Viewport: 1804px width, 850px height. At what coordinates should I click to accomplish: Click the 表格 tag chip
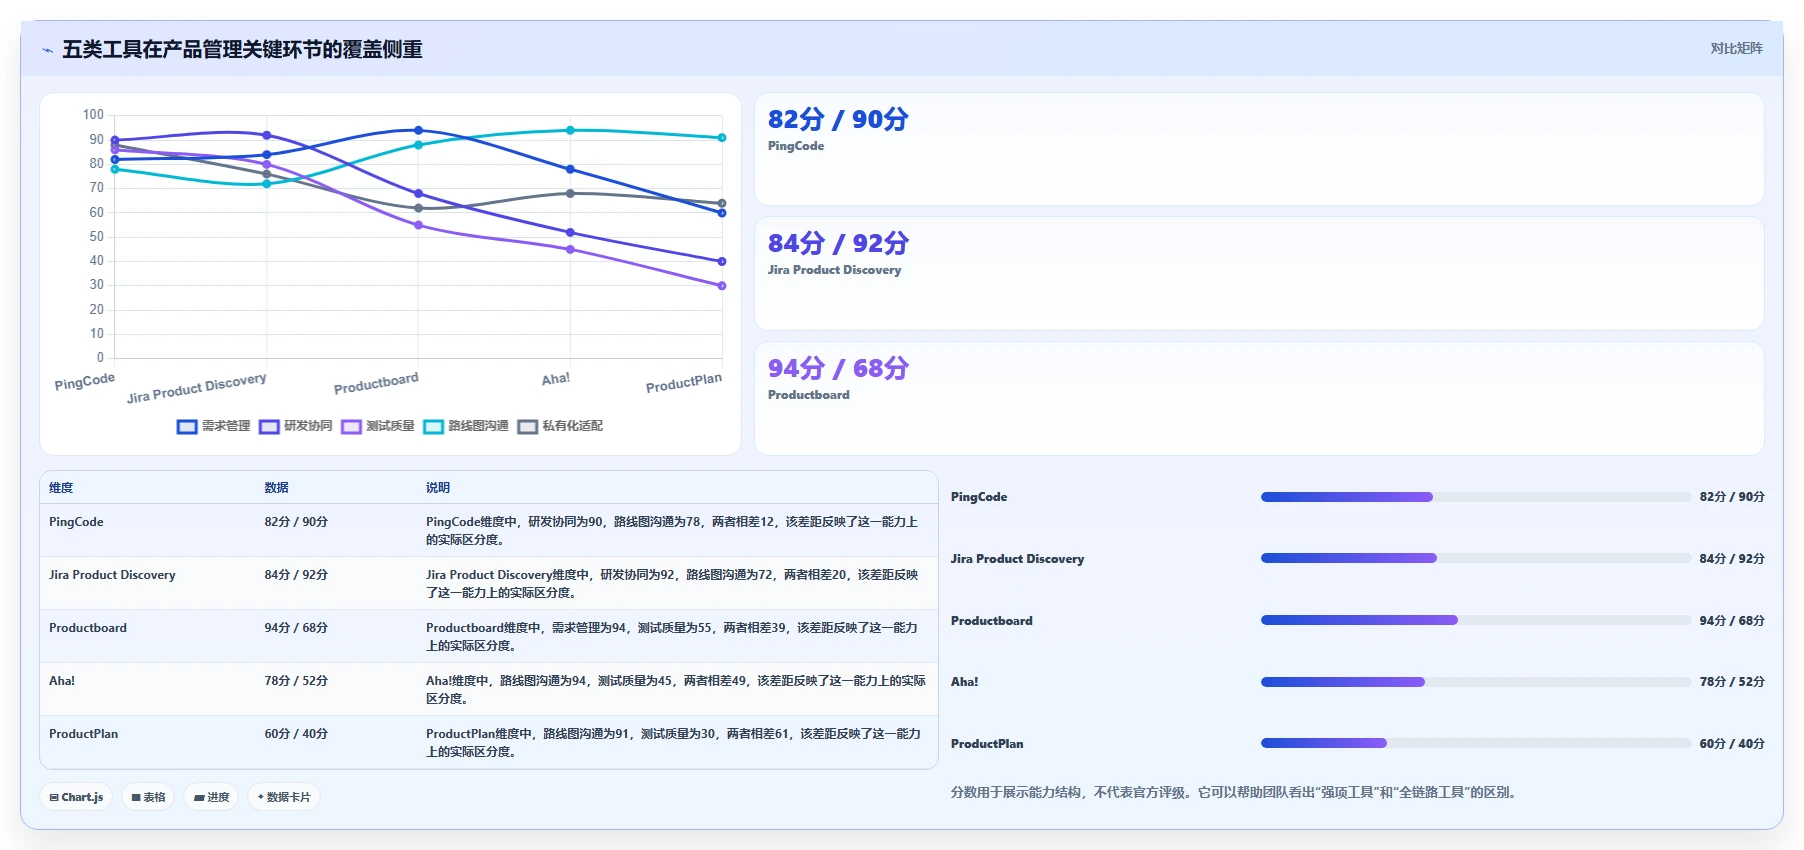pyautogui.click(x=148, y=797)
